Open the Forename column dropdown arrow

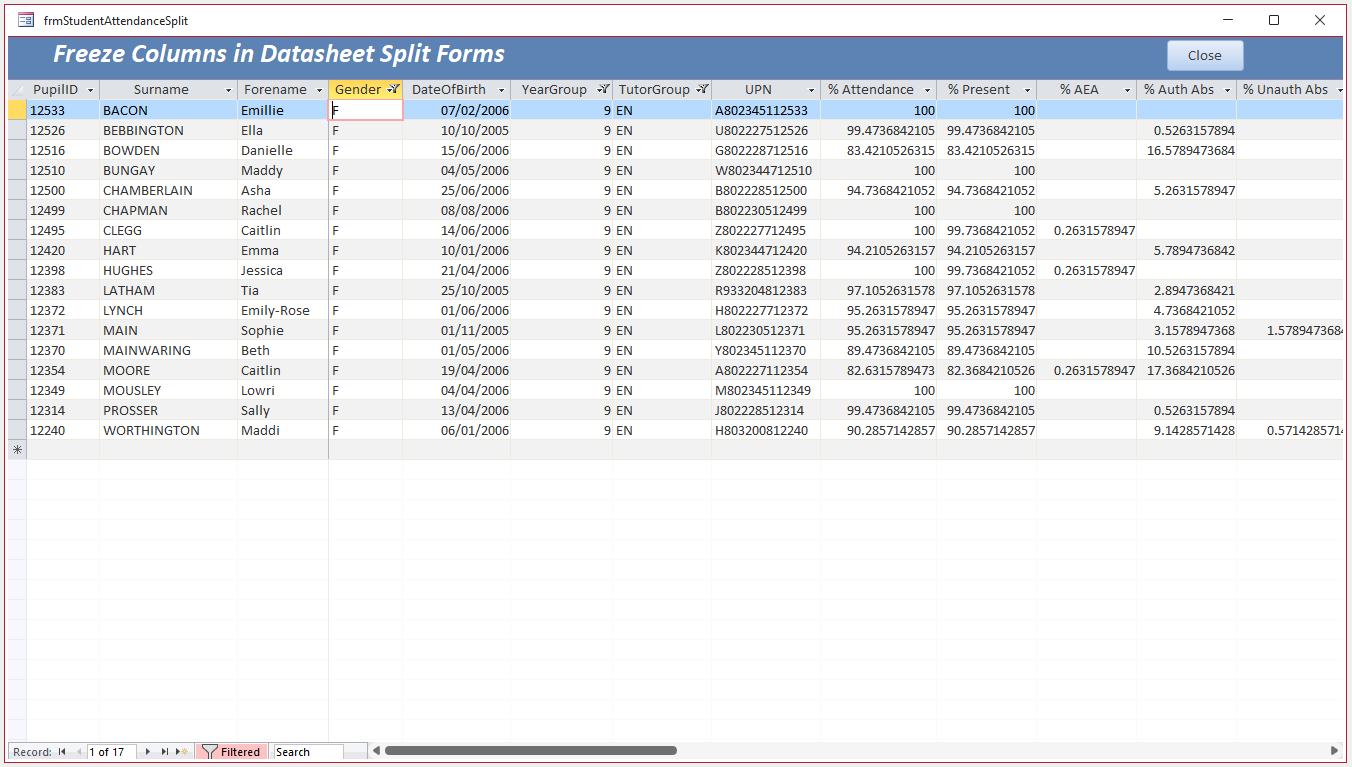pyautogui.click(x=319, y=90)
